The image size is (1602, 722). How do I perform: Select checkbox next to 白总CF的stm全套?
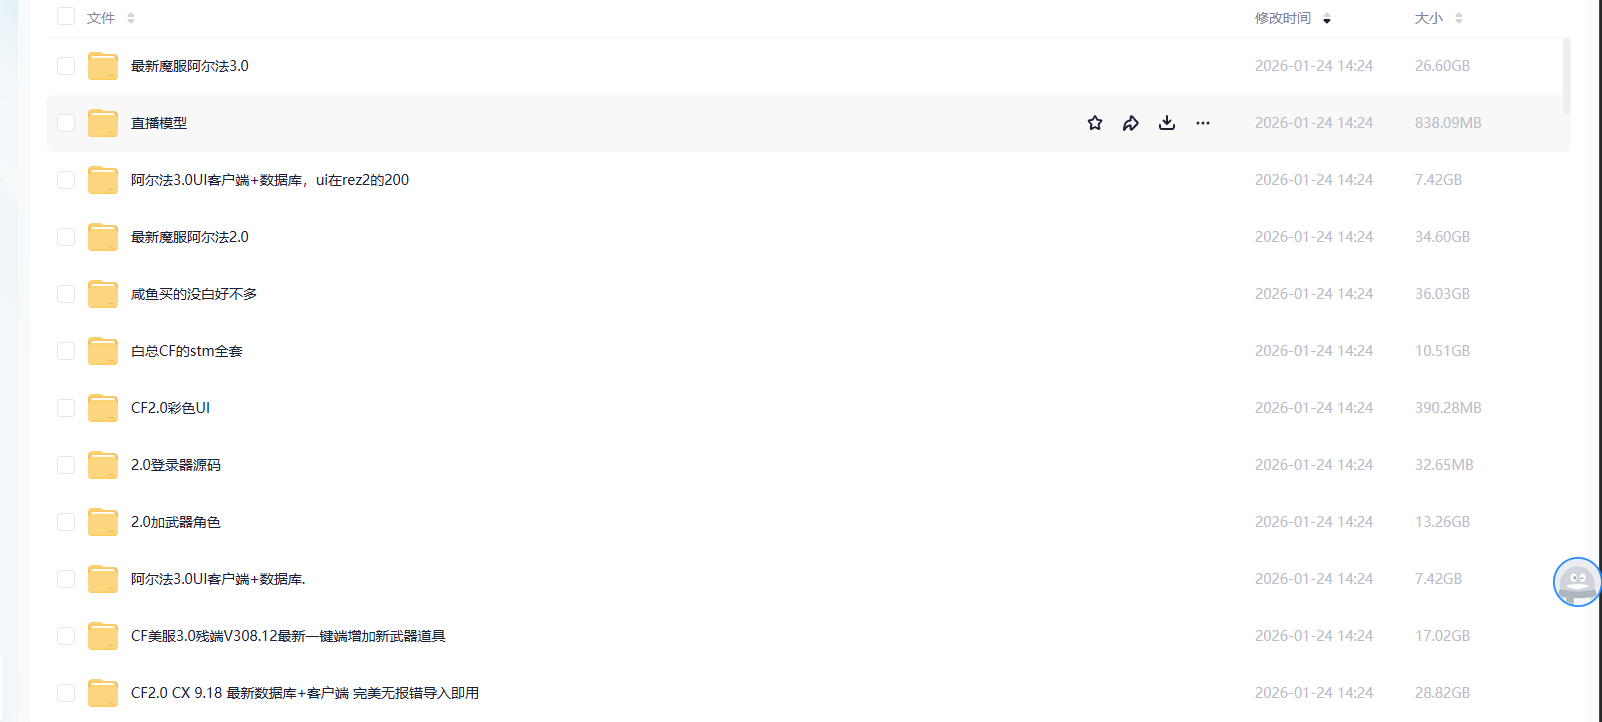(x=66, y=351)
